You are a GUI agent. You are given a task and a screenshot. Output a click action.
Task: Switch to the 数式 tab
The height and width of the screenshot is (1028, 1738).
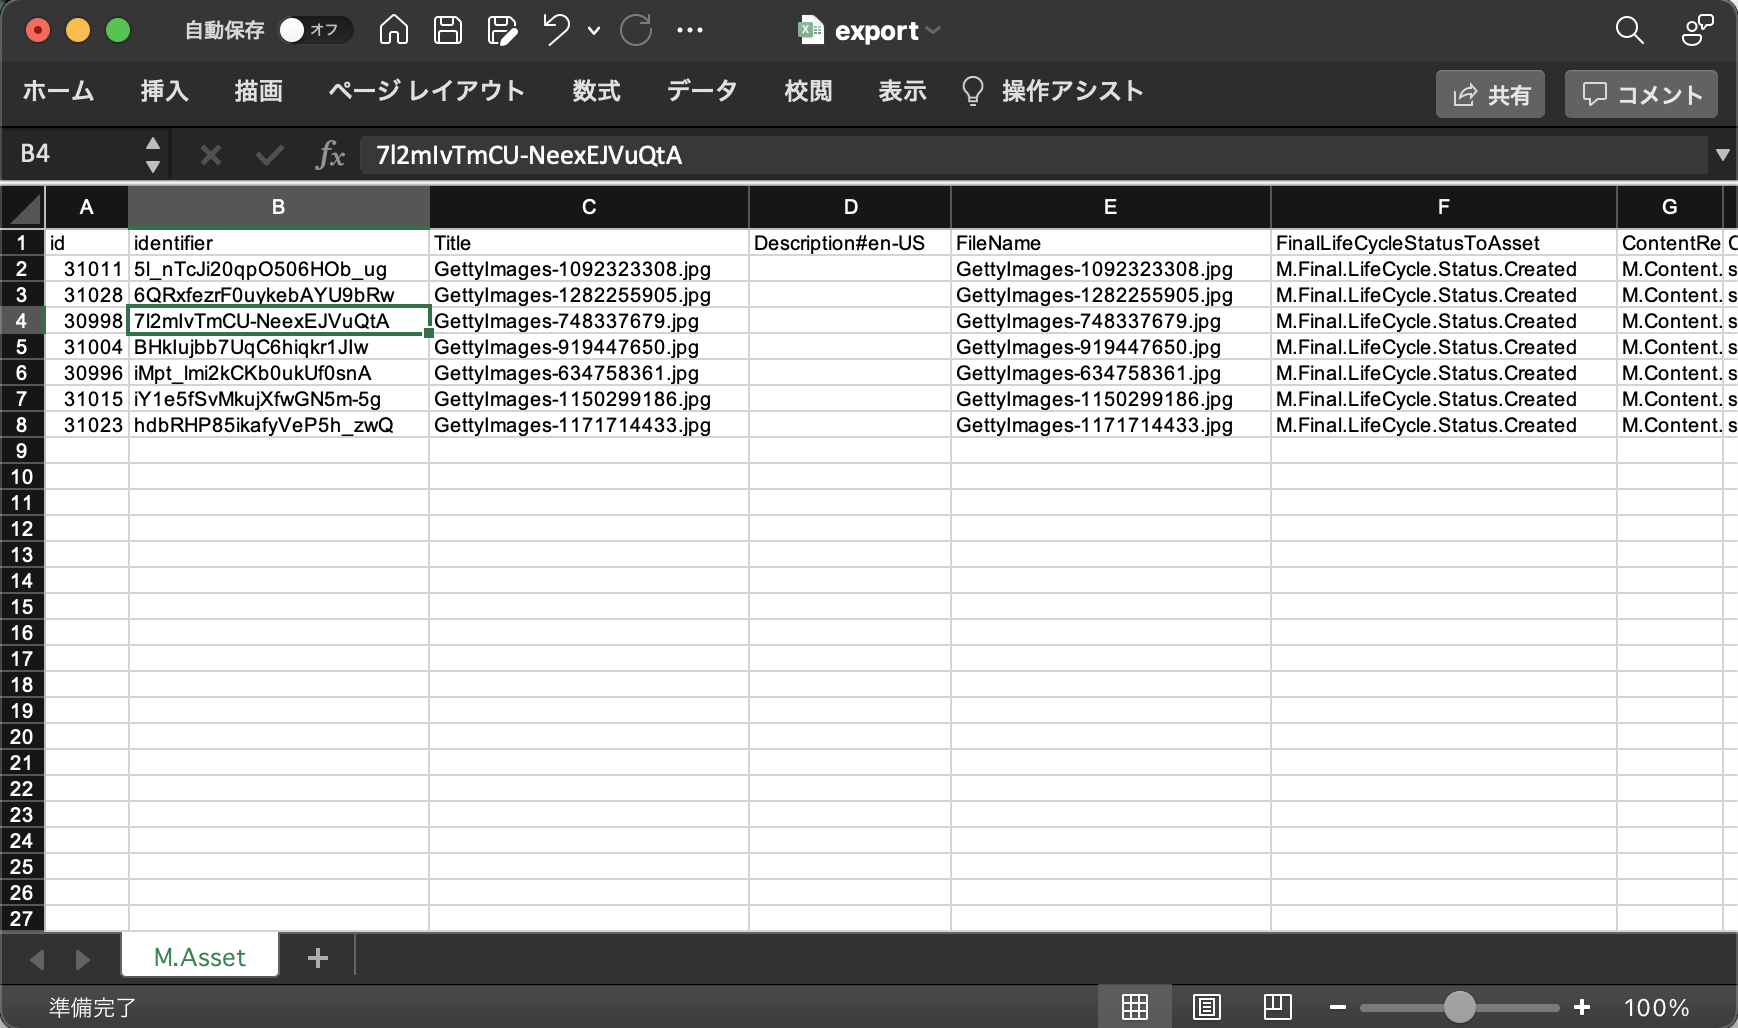pyautogui.click(x=596, y=91)
